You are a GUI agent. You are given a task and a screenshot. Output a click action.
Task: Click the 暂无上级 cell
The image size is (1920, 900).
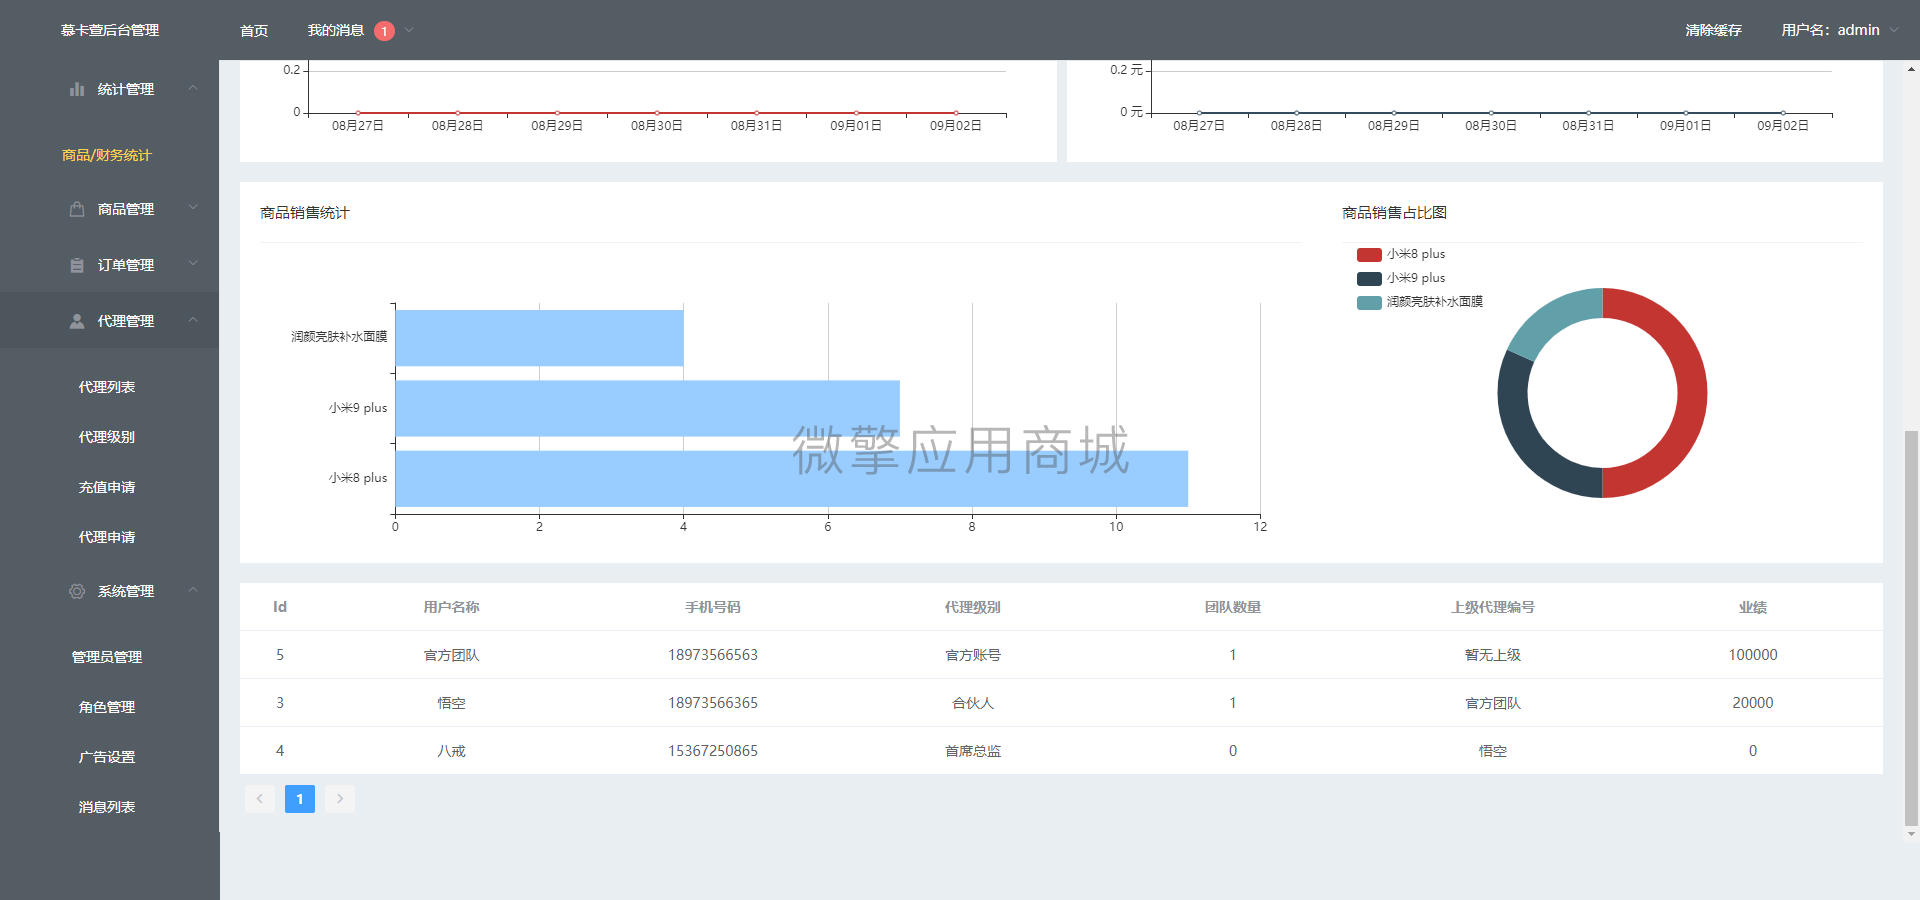click(1493, 655)
